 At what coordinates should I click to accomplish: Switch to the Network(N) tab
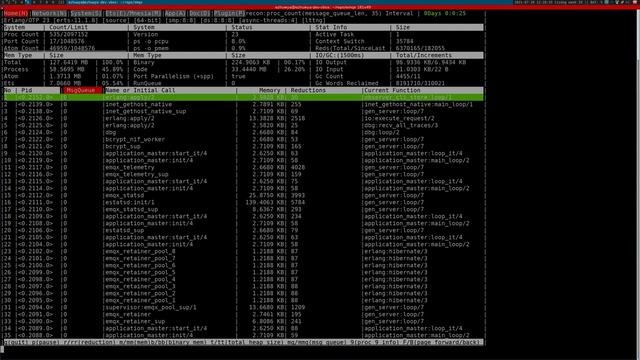coord(49,13)
